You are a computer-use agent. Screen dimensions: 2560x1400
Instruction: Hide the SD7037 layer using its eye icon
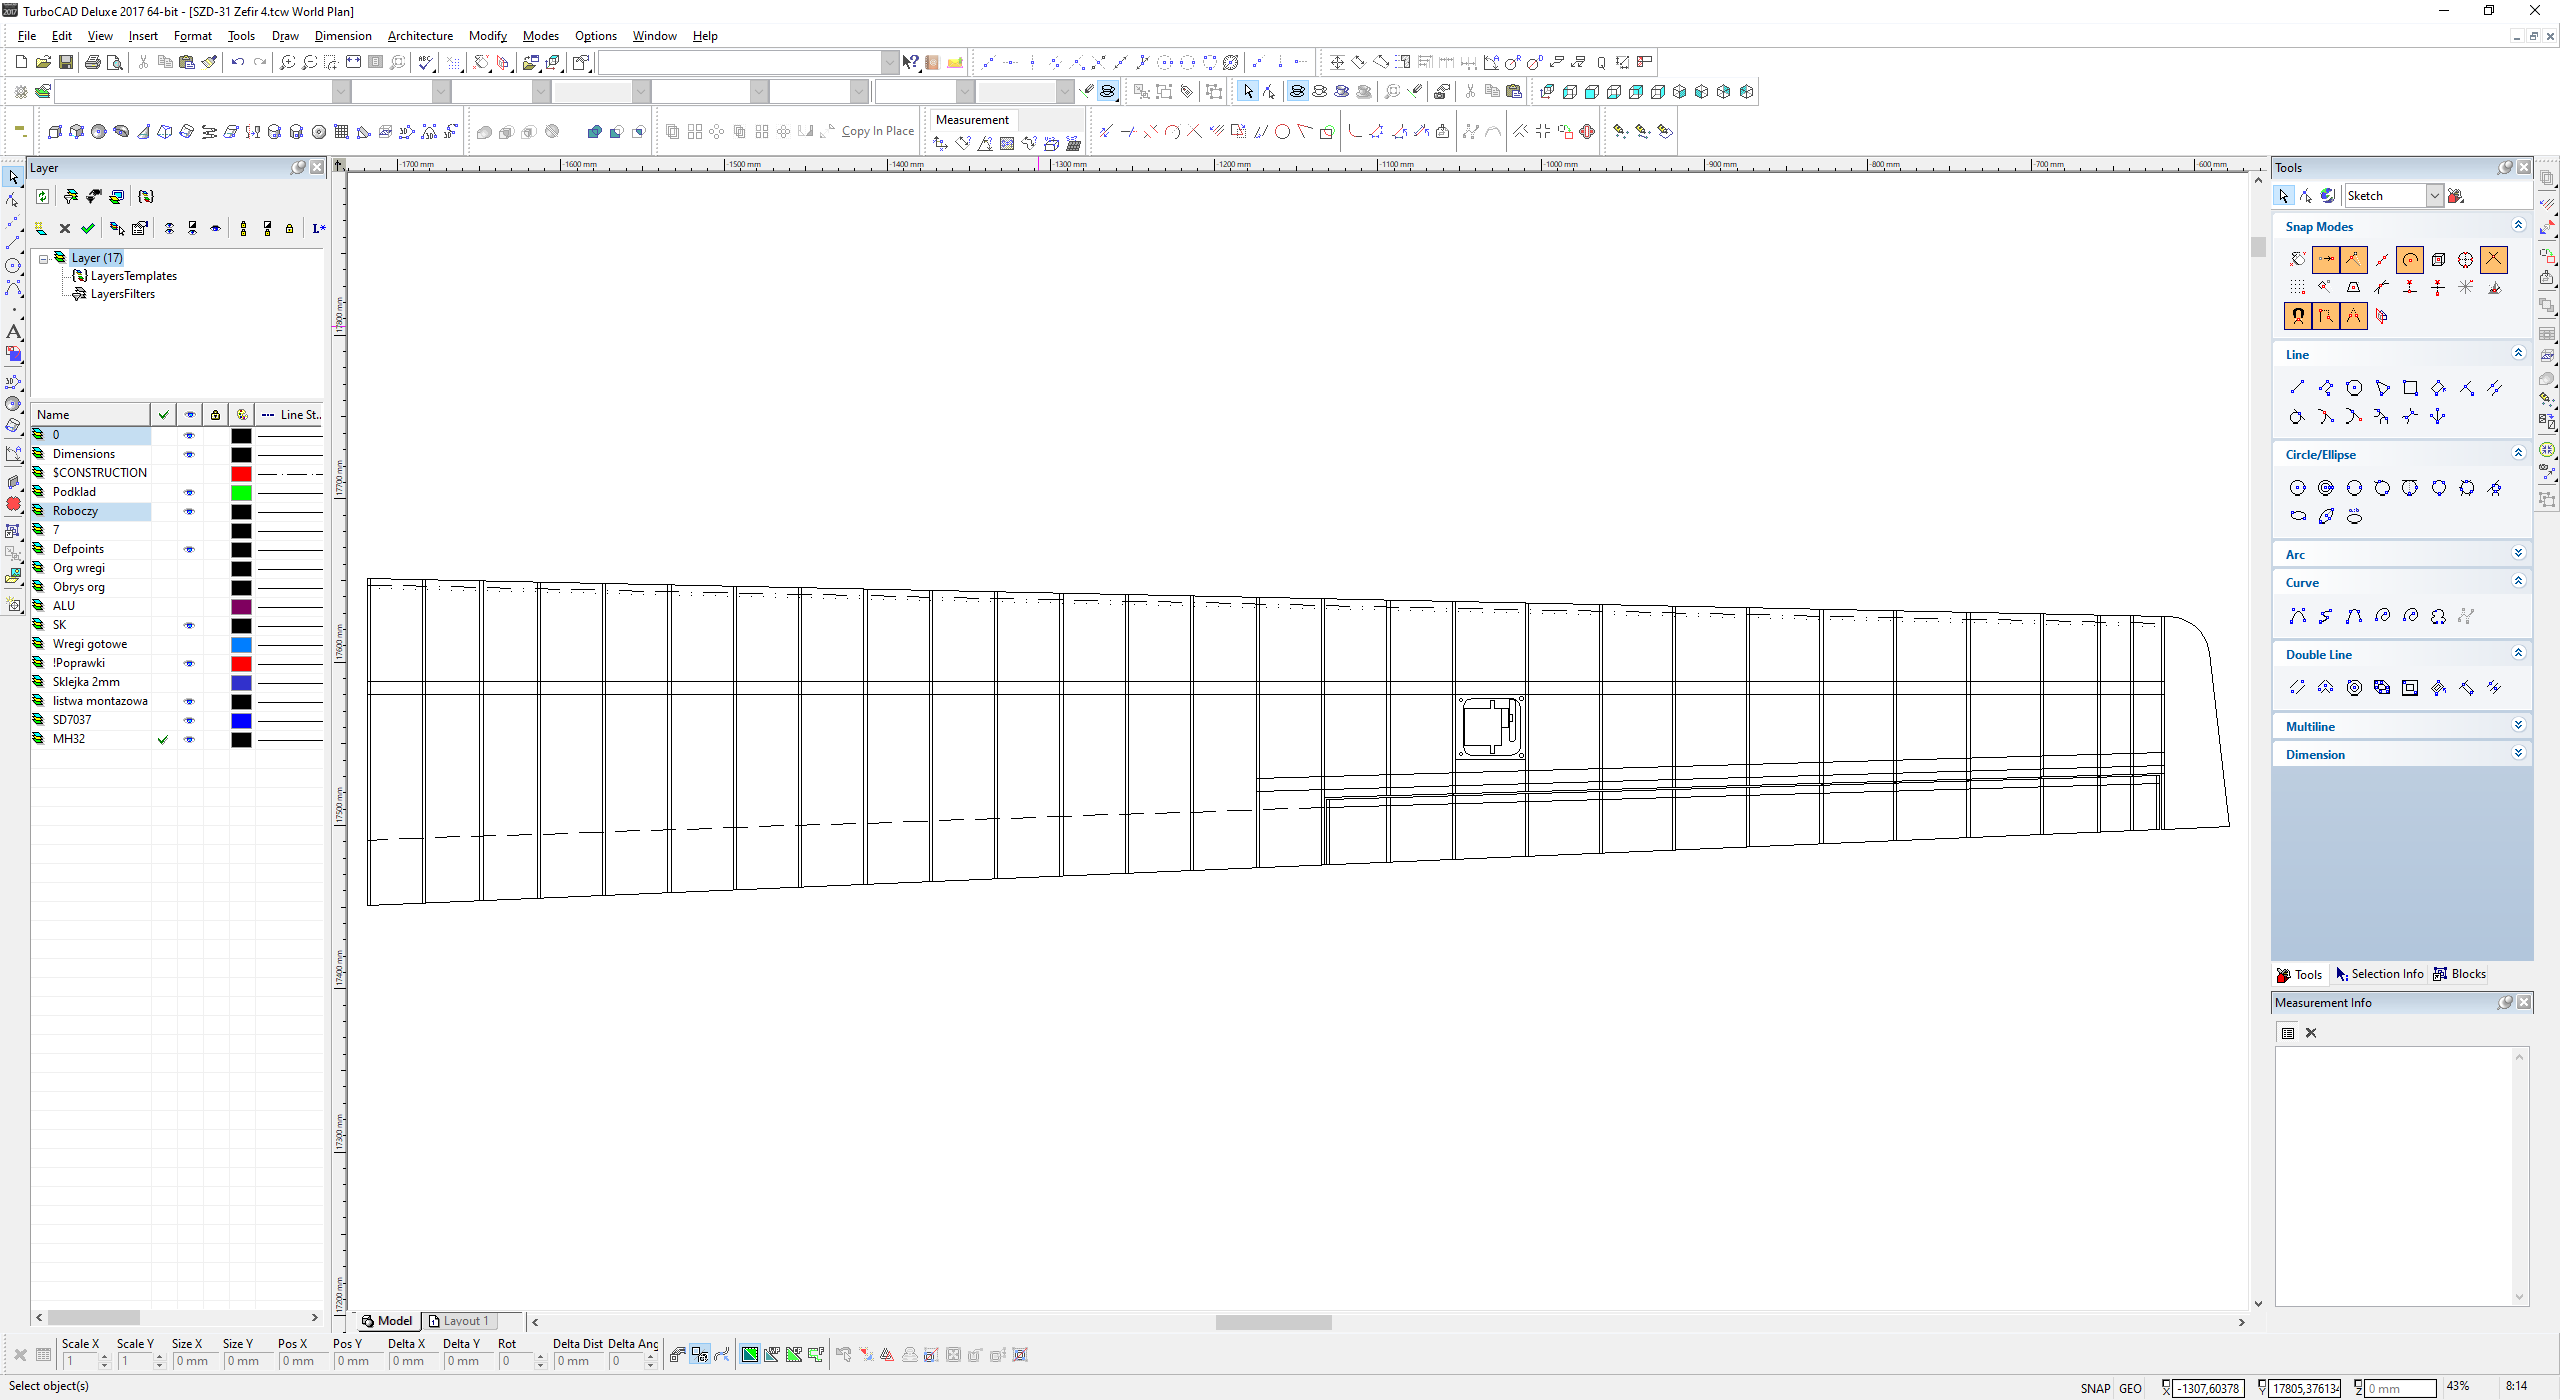189,721
